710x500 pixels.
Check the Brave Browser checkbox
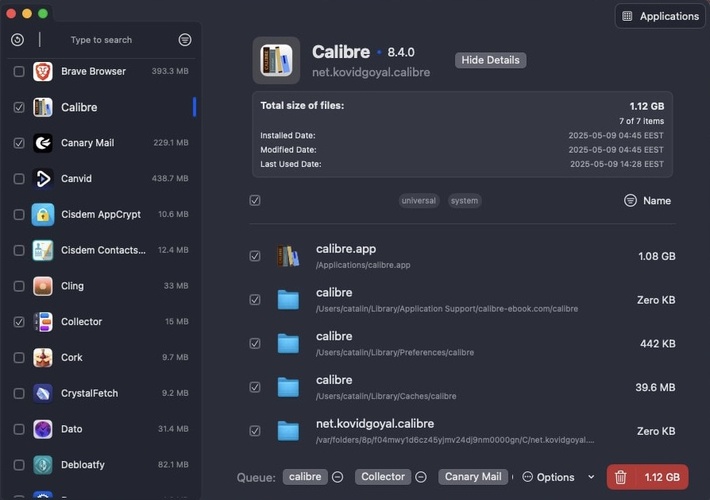[x=19, y=72]
